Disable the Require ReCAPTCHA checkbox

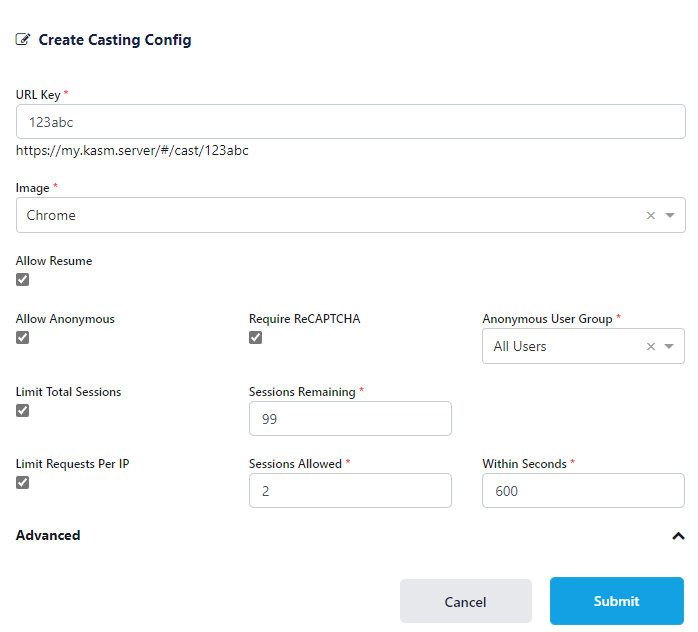[256, 338]
